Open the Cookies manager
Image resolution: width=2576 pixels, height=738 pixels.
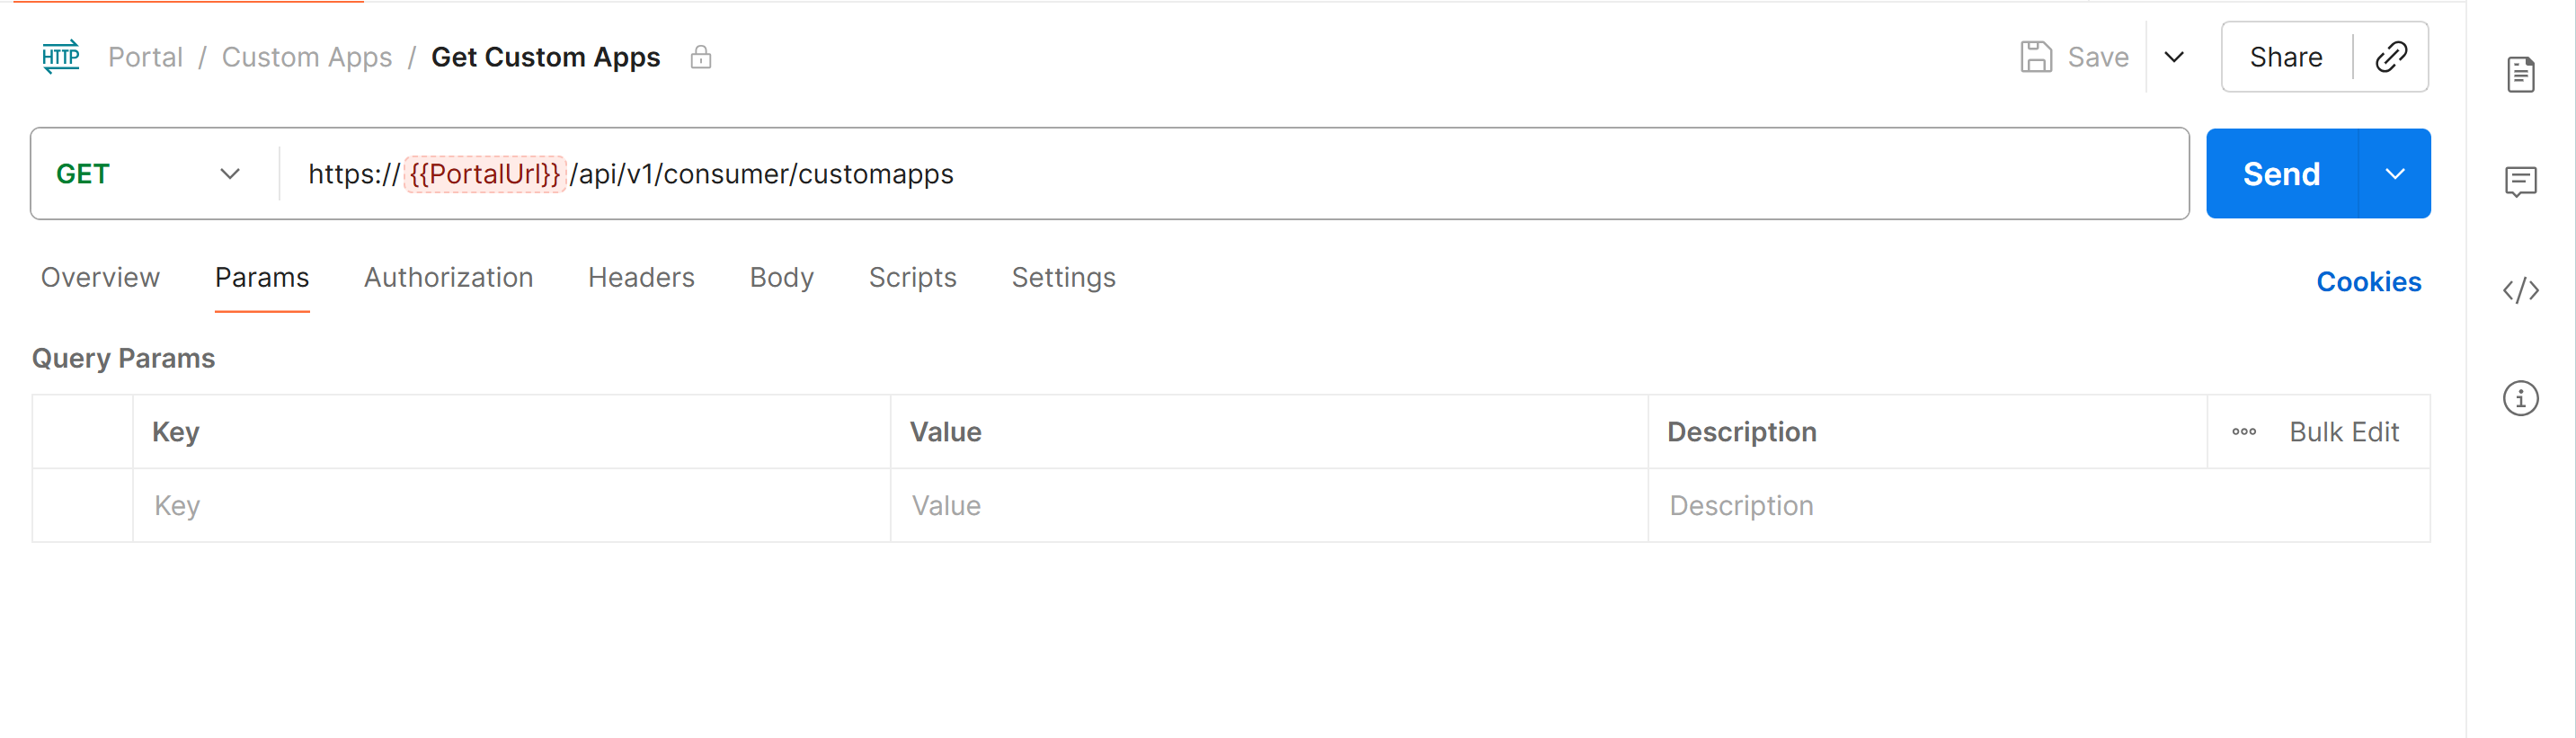pyautogui.click(x=2368, y=281)
